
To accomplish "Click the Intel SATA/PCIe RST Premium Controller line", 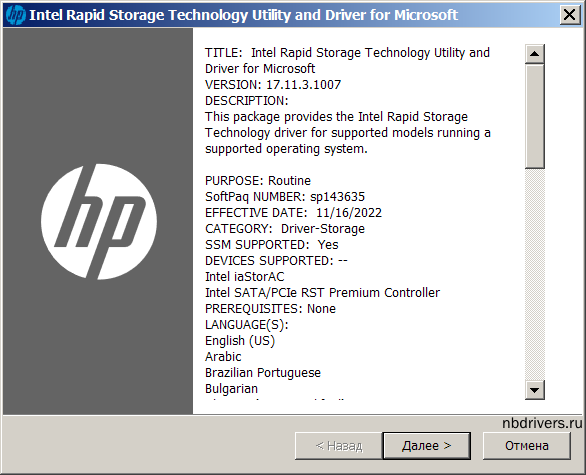I will pyautogui.click(x=323, y=293).
